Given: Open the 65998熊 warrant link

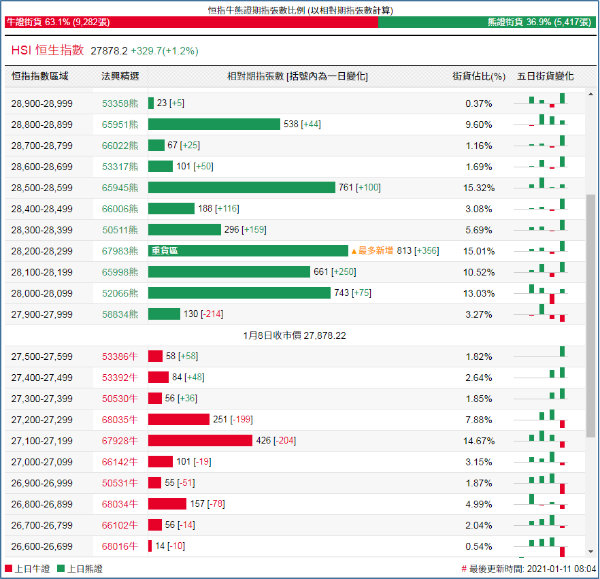Looking at the screenshot, I should pos(120,272).
